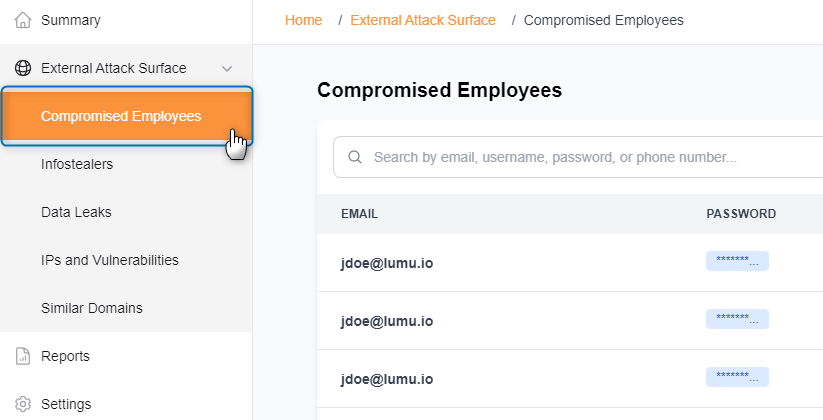Click the search magnifier icon
Image resolution: width=823 pixels, height=420 pixels.
pos(354,157)
